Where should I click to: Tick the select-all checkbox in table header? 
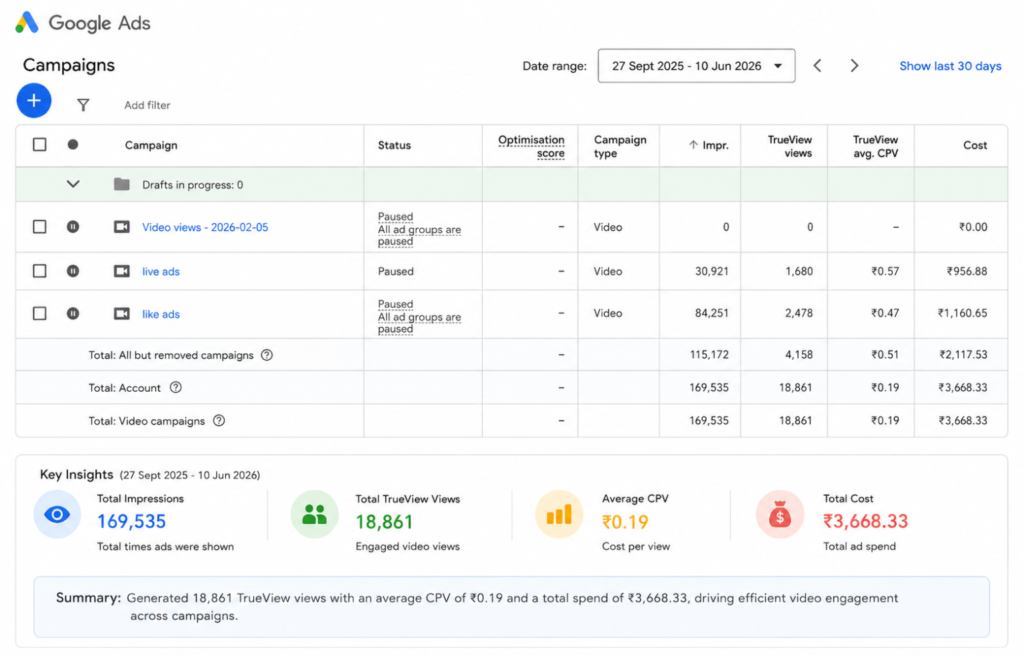pos(40,144)
